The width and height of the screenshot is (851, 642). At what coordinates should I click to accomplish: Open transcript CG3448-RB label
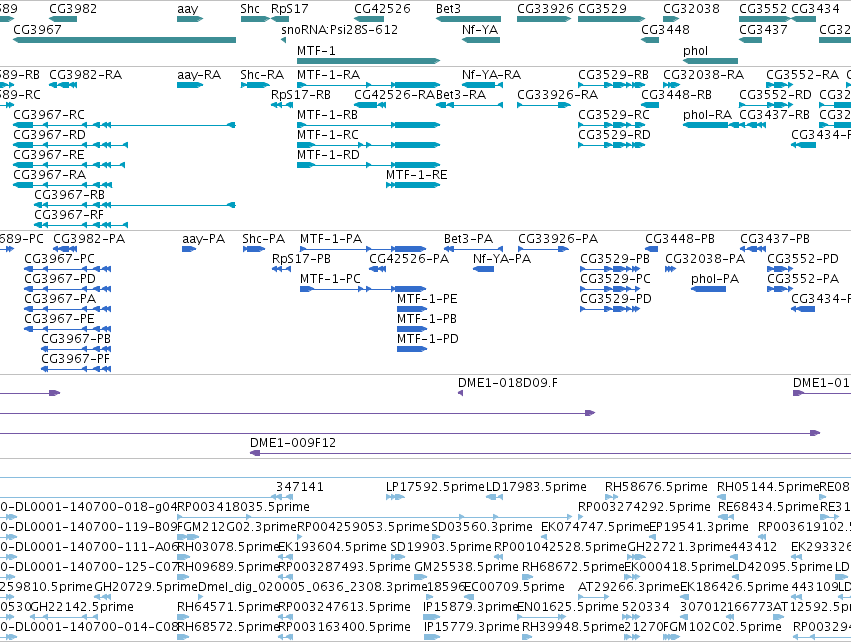click(676, 94)
